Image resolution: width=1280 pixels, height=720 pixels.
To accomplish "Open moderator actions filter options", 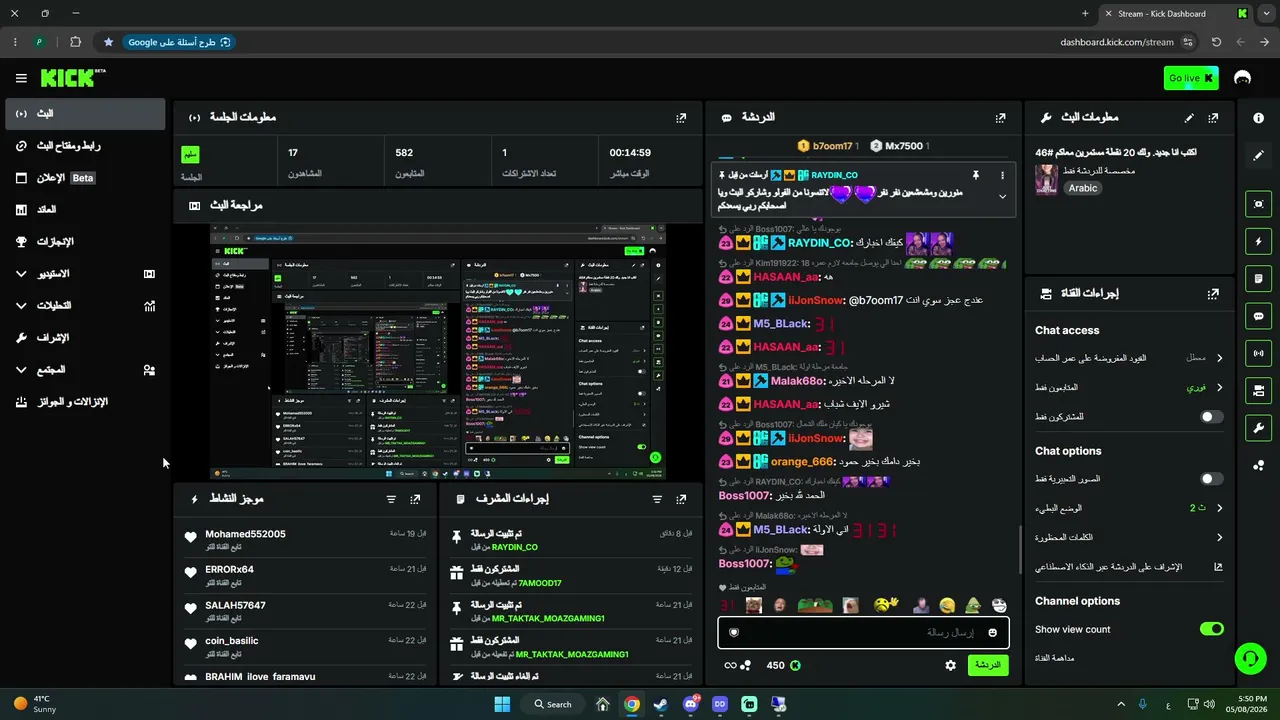I will pos(657,499).
